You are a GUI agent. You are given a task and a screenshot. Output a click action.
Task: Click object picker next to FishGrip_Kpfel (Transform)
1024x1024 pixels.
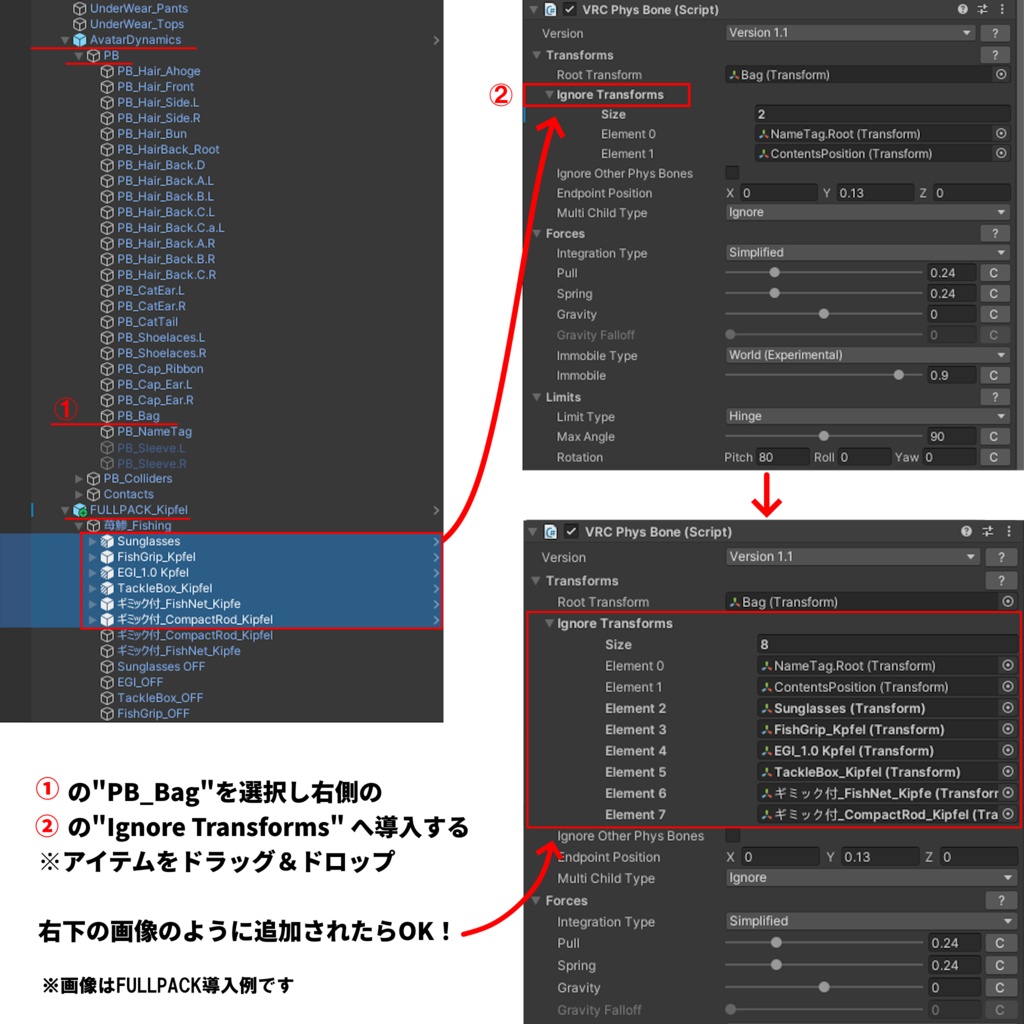pyautogui.click(x=1008, y=729)
